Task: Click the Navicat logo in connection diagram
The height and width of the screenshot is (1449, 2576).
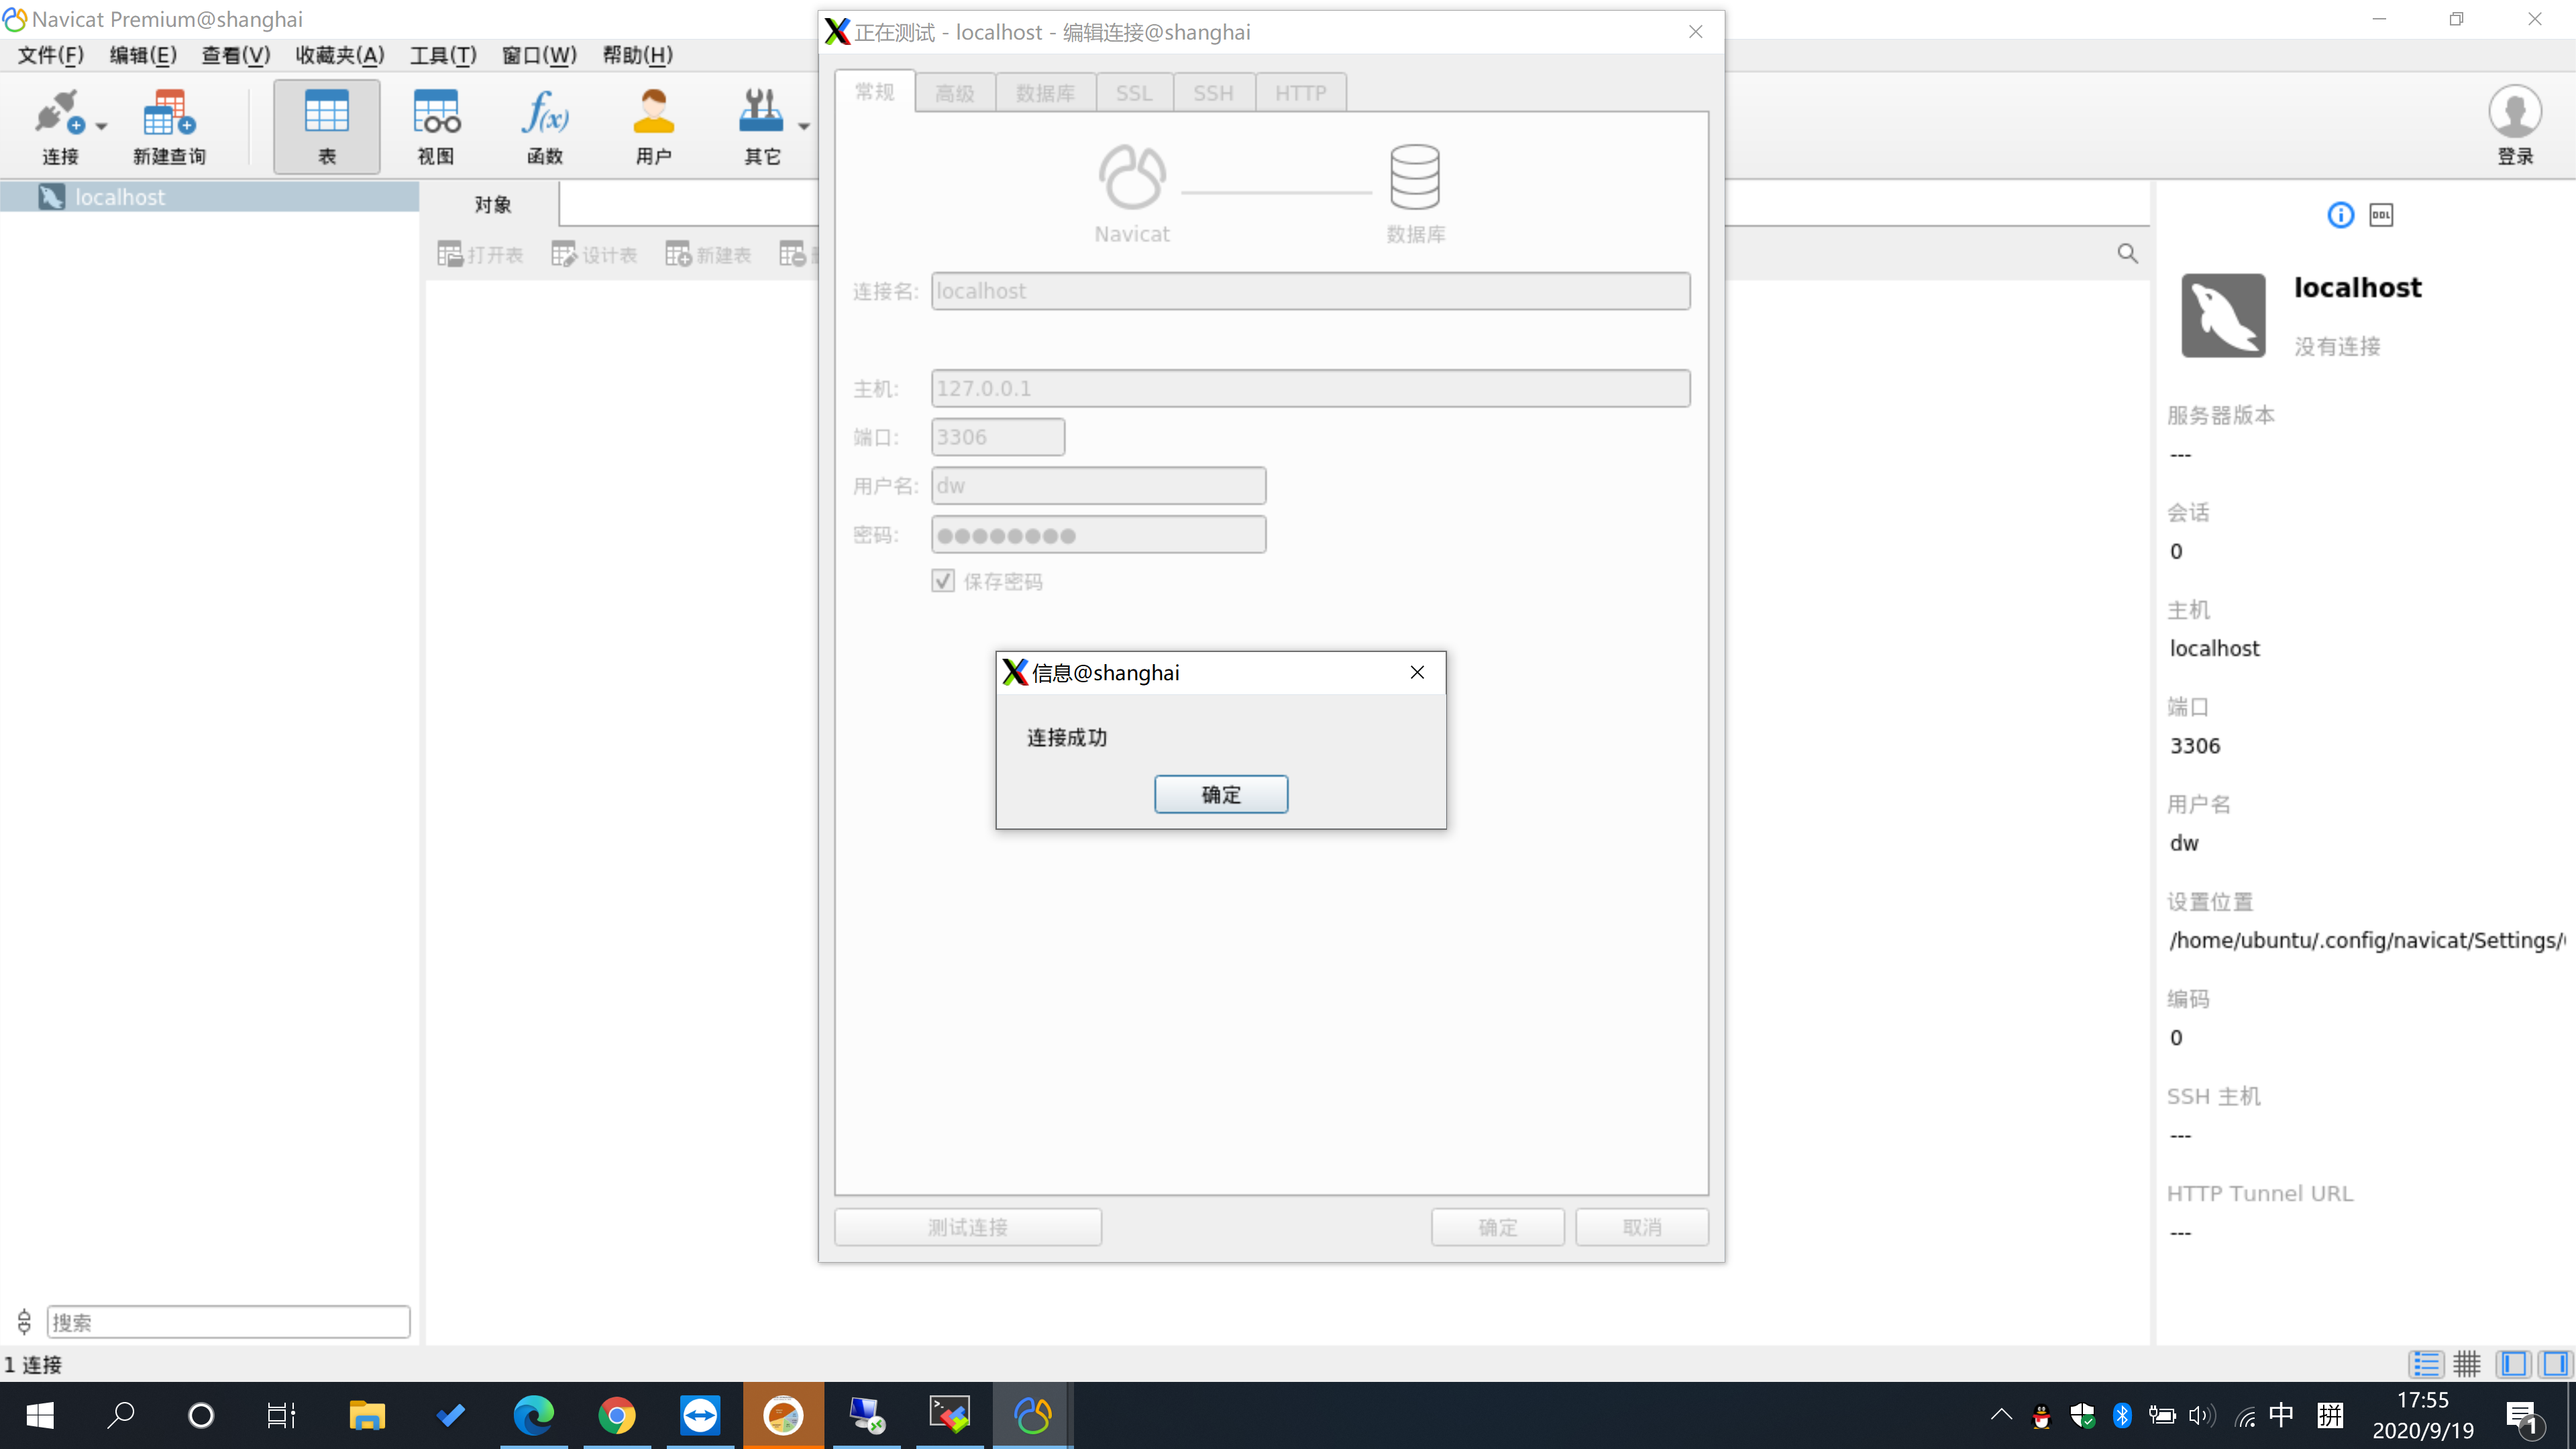Action: [x=1132, y=178]
